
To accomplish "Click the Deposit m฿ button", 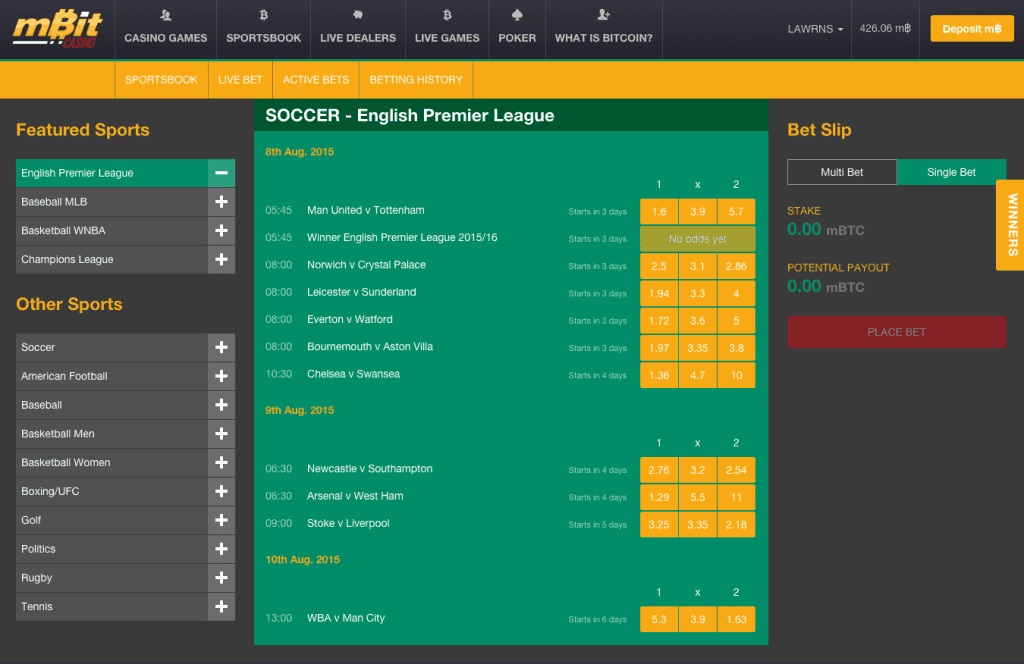I will coord(971,29).
